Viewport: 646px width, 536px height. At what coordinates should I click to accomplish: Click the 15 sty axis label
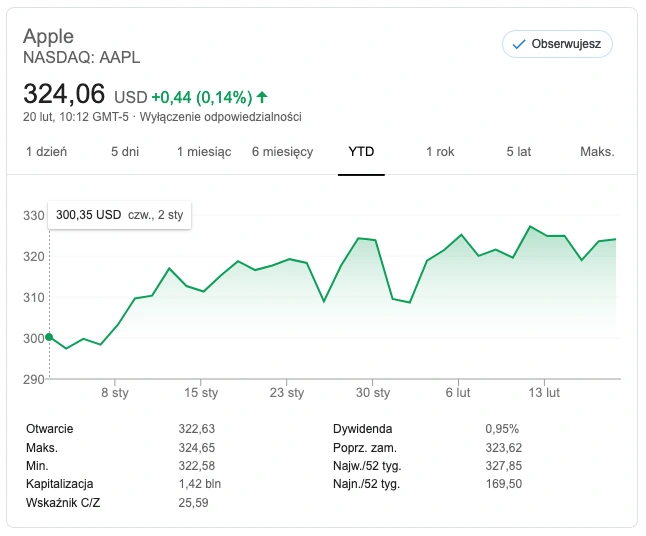201,393
